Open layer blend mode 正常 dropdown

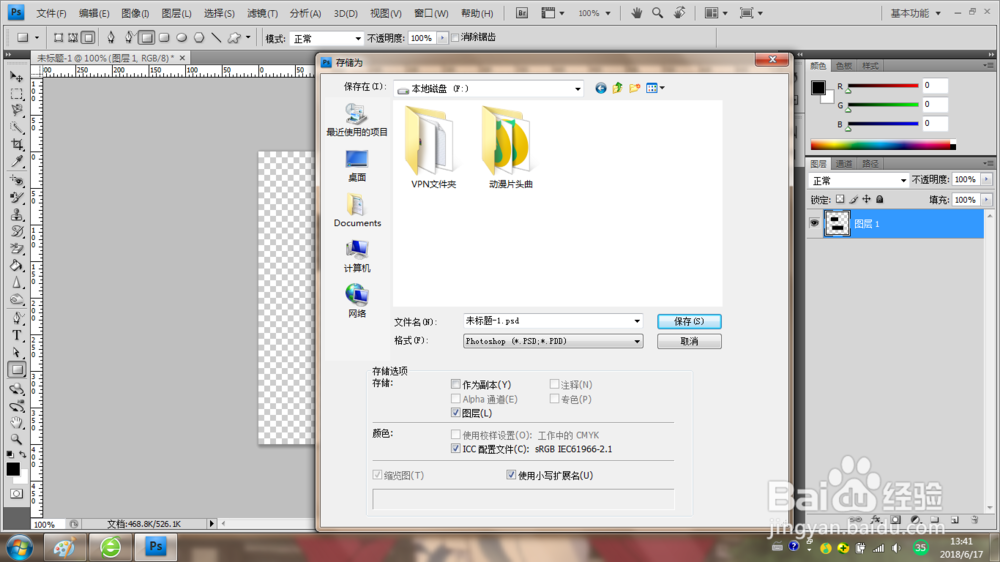pyautogui.click(x=858, y=181)
